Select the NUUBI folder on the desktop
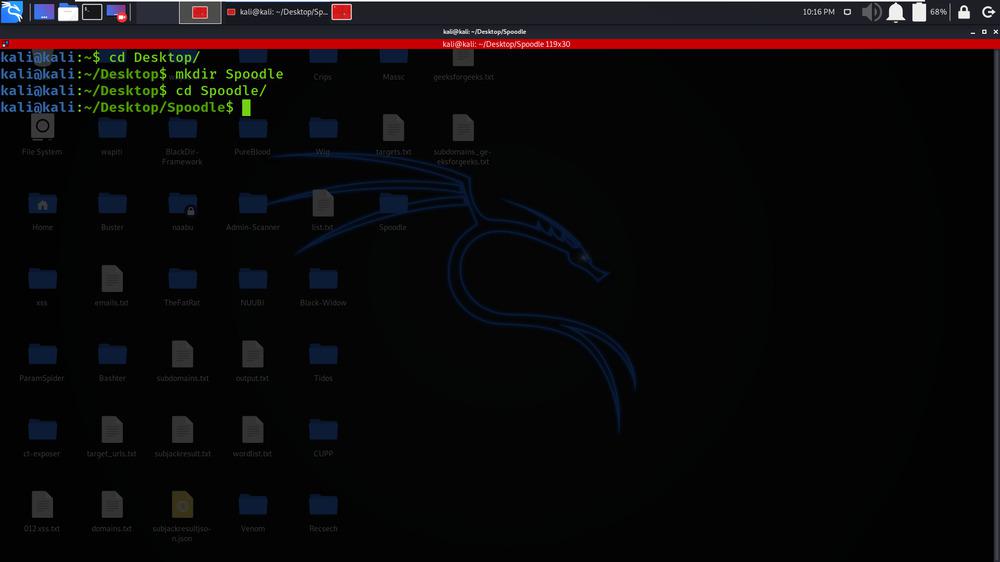 pyautogui.click(x=253, y=286)
